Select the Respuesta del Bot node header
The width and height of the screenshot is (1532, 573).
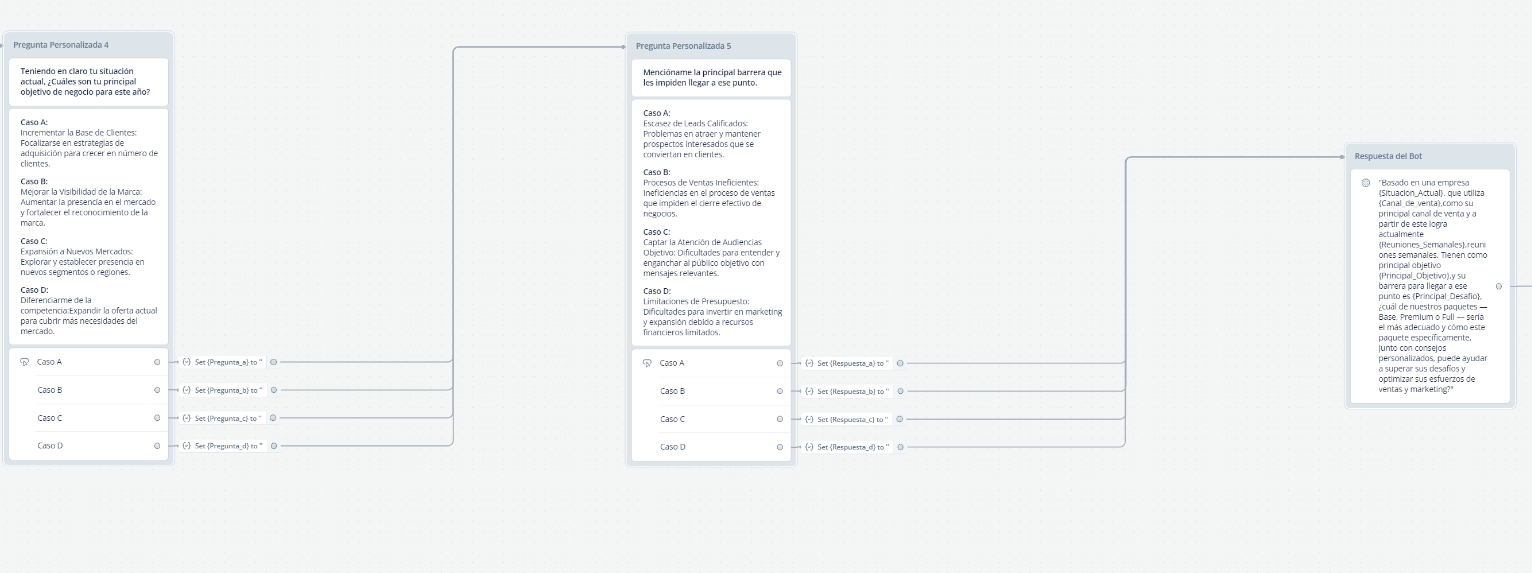[x=1430, y=156]
